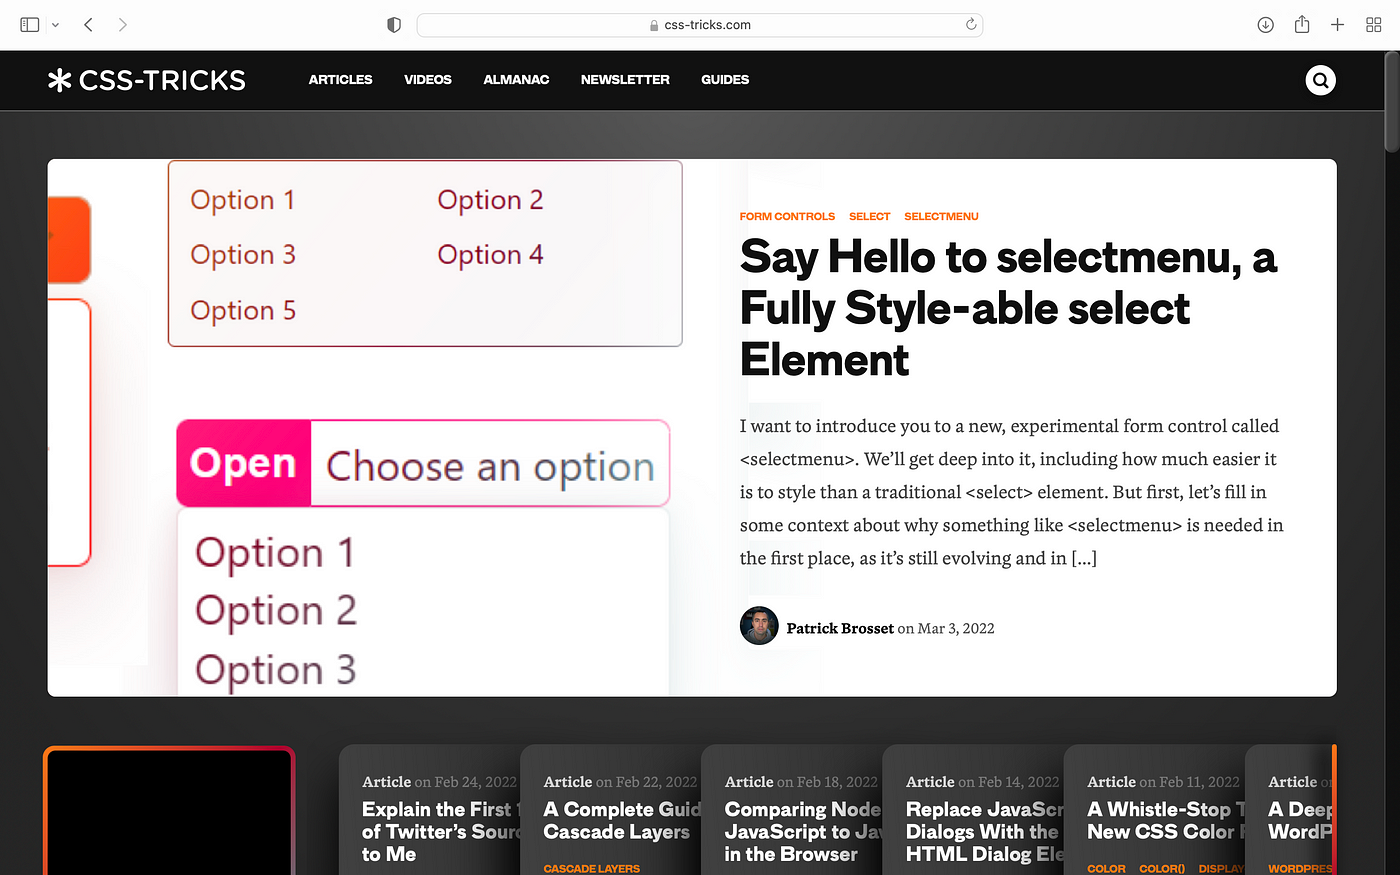Viewport: 1400px width, 875px height.
Task: Show the tab overview grid
Action: click(1373, 25)
